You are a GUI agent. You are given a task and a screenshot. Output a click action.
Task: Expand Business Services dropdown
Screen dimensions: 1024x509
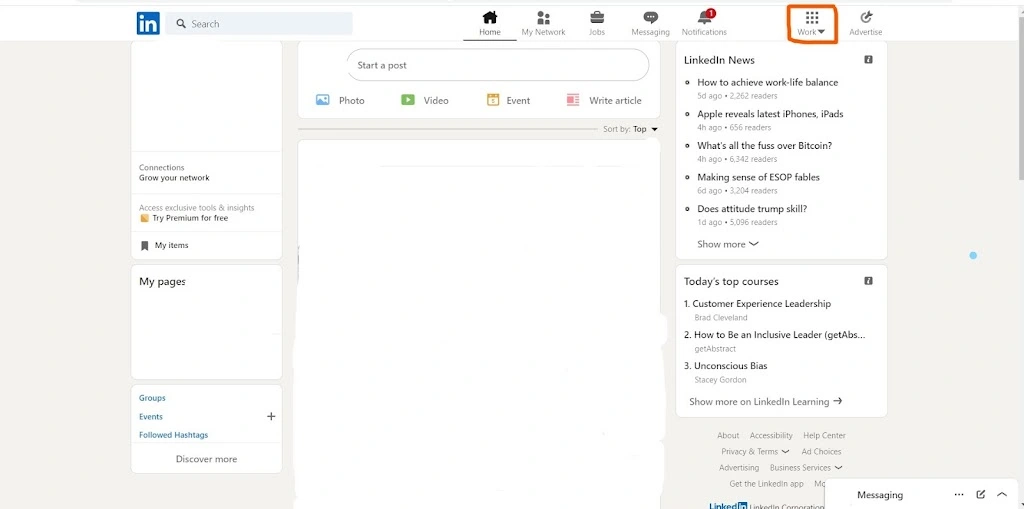[806, 468]
